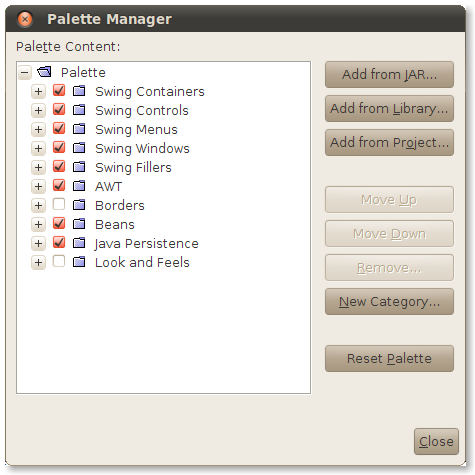Click the AWT folder icon
The image size is (475, 475).
click(x=79, y=186)
